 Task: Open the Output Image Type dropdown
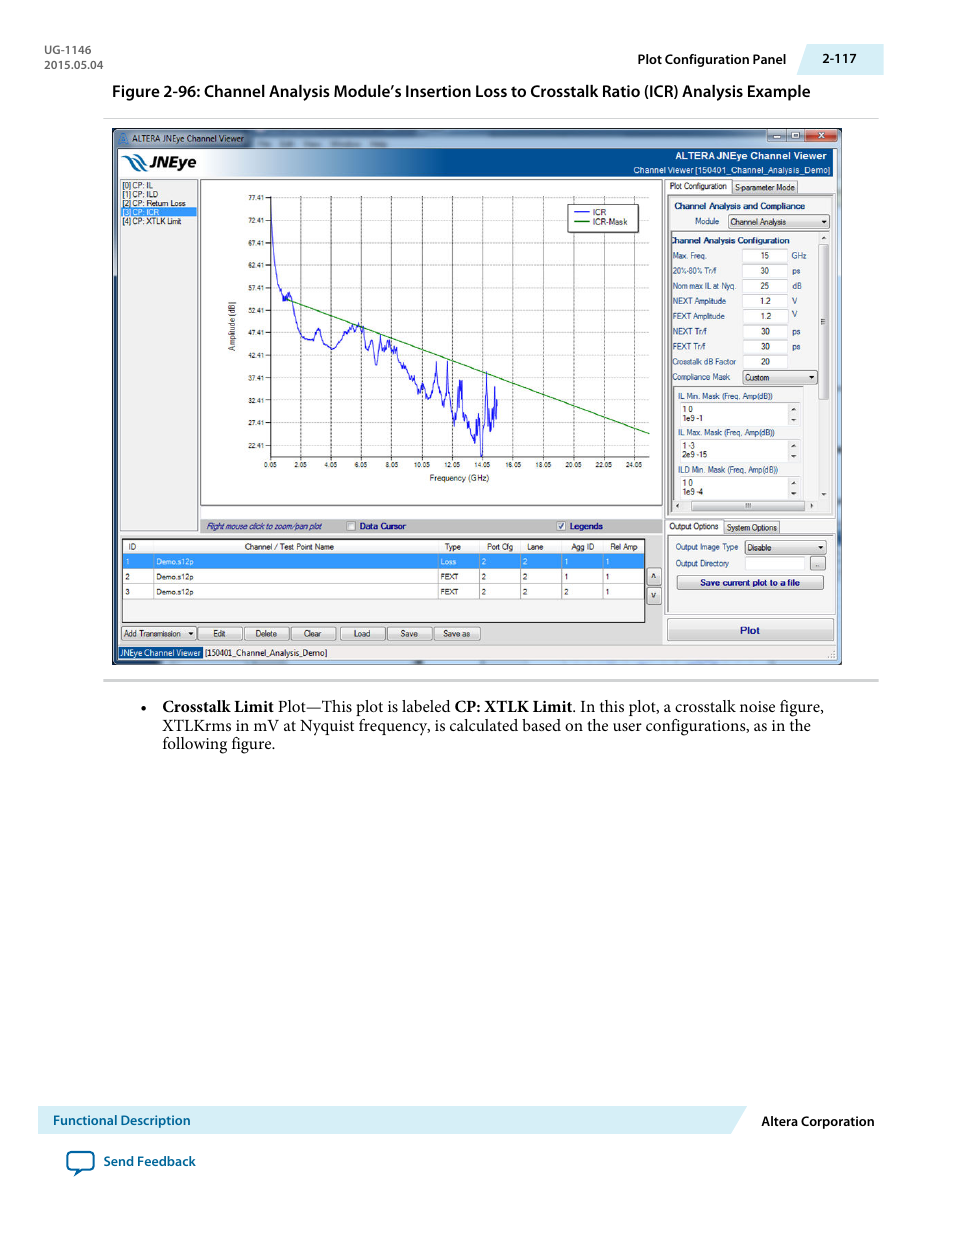coord(785,547)
